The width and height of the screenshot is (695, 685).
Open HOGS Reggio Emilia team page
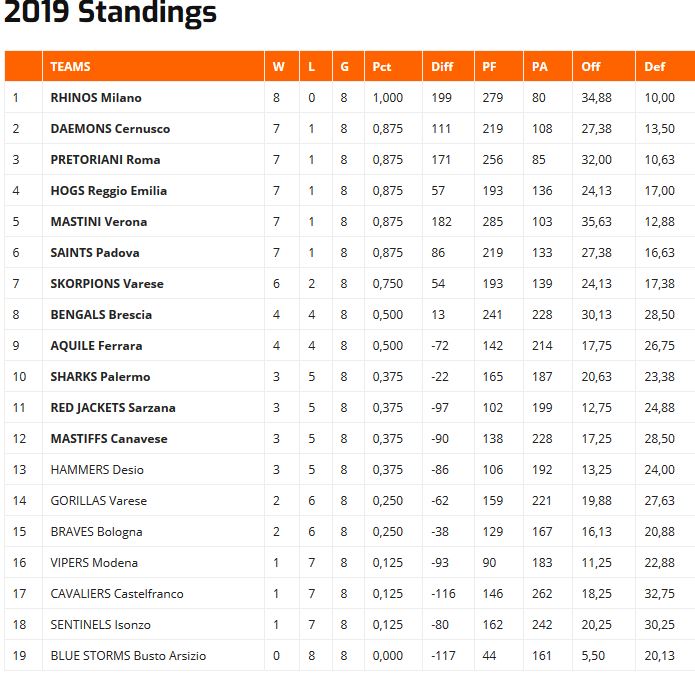(x=108, y=191)
